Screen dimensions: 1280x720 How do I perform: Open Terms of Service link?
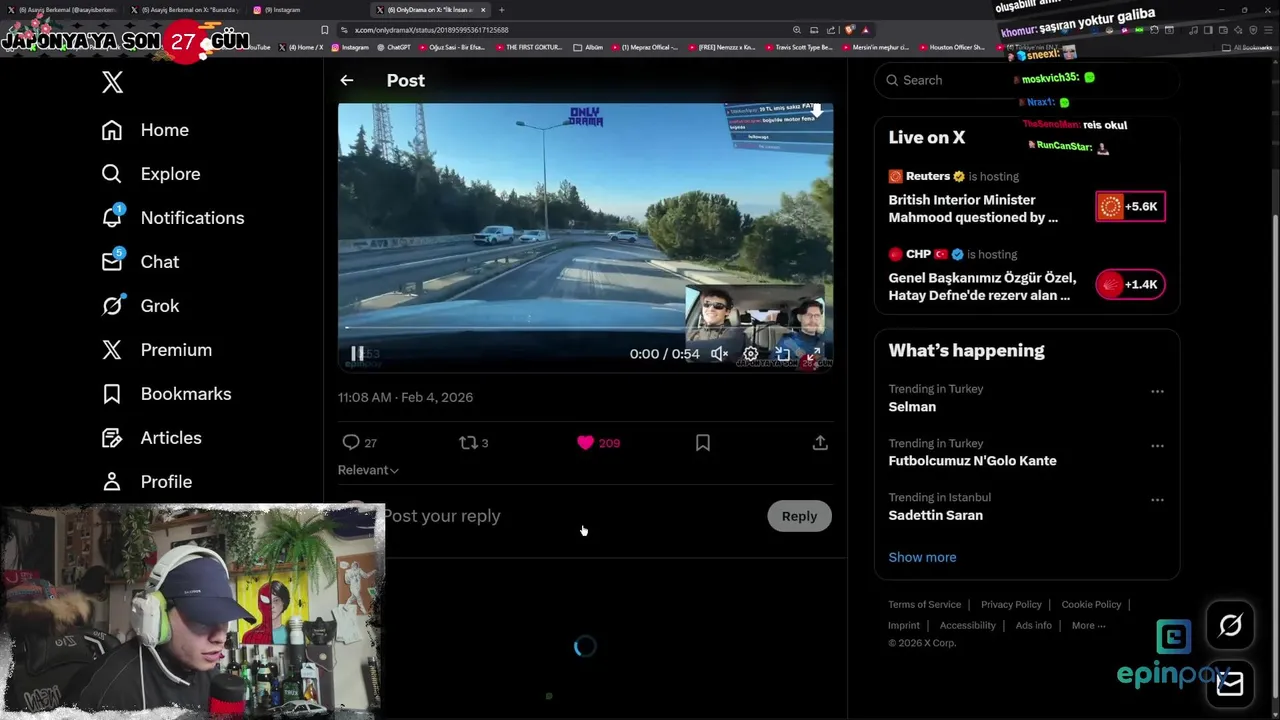click(924, 604)
